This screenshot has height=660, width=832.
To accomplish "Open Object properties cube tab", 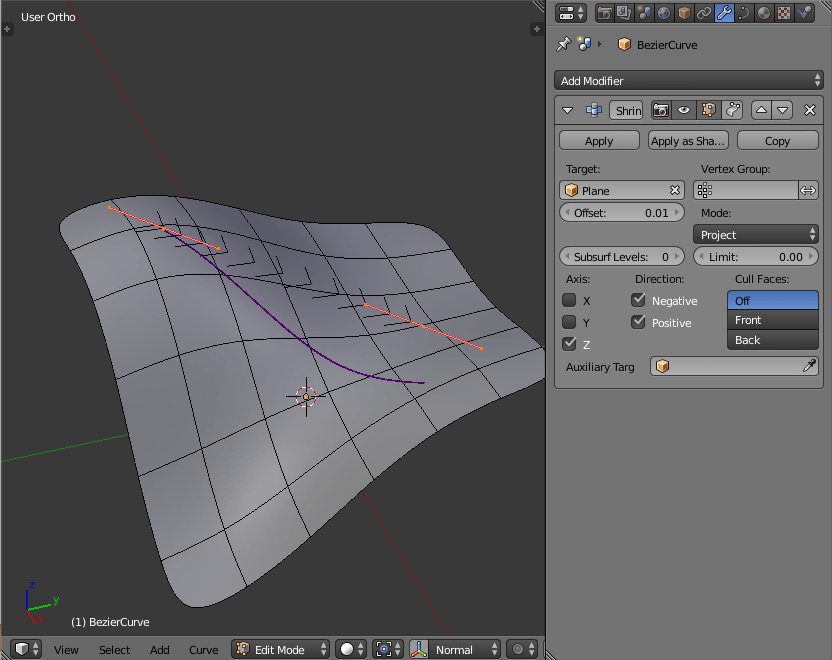I will coord(684,12).
